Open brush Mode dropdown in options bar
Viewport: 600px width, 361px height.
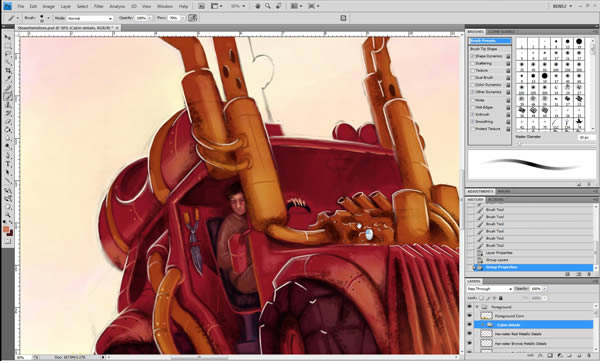(x=90, y=18)
